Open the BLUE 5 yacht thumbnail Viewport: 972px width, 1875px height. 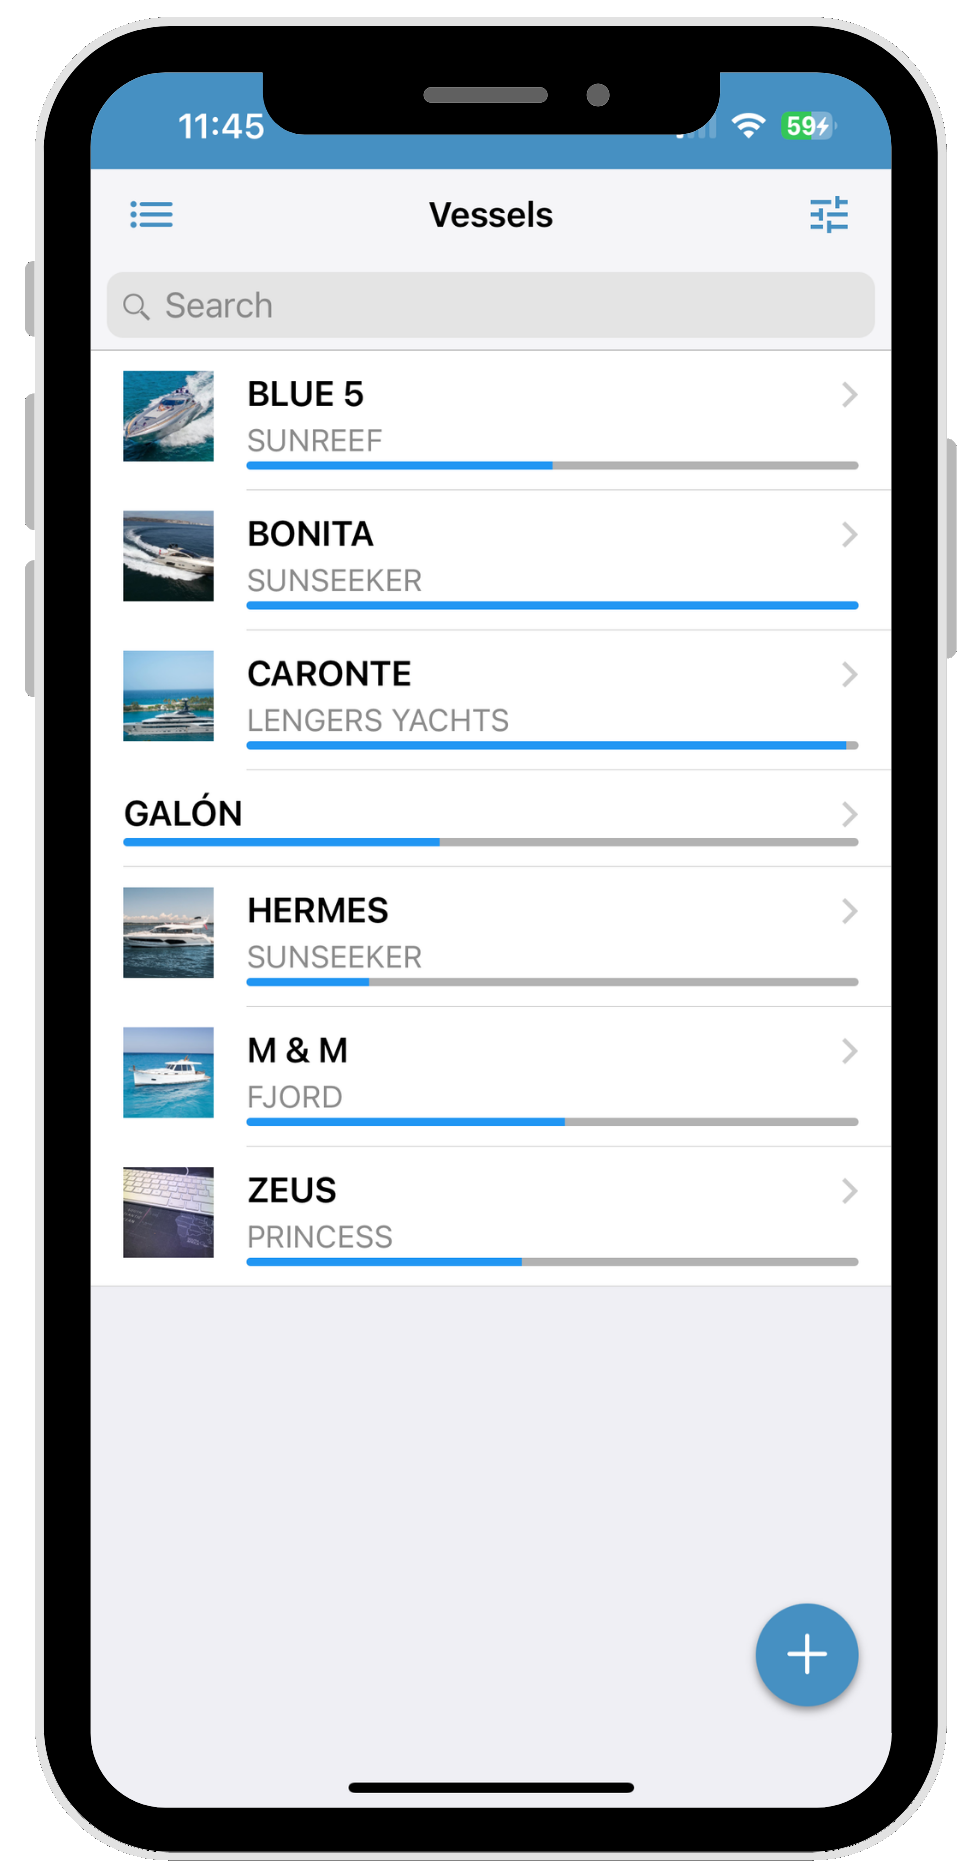[x=168, y=416]
